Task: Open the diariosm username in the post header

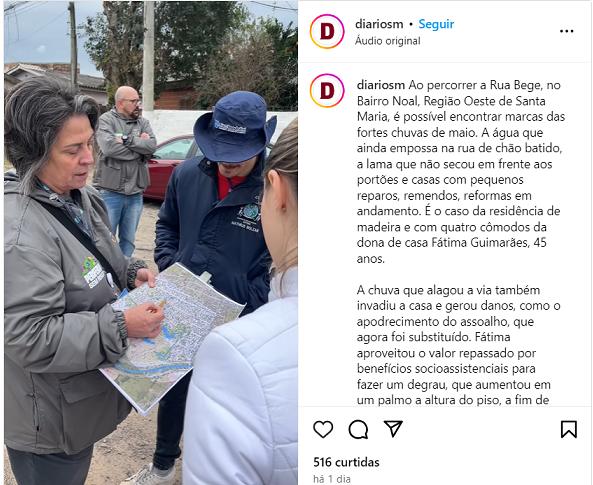Action: [x=379, y=24]
